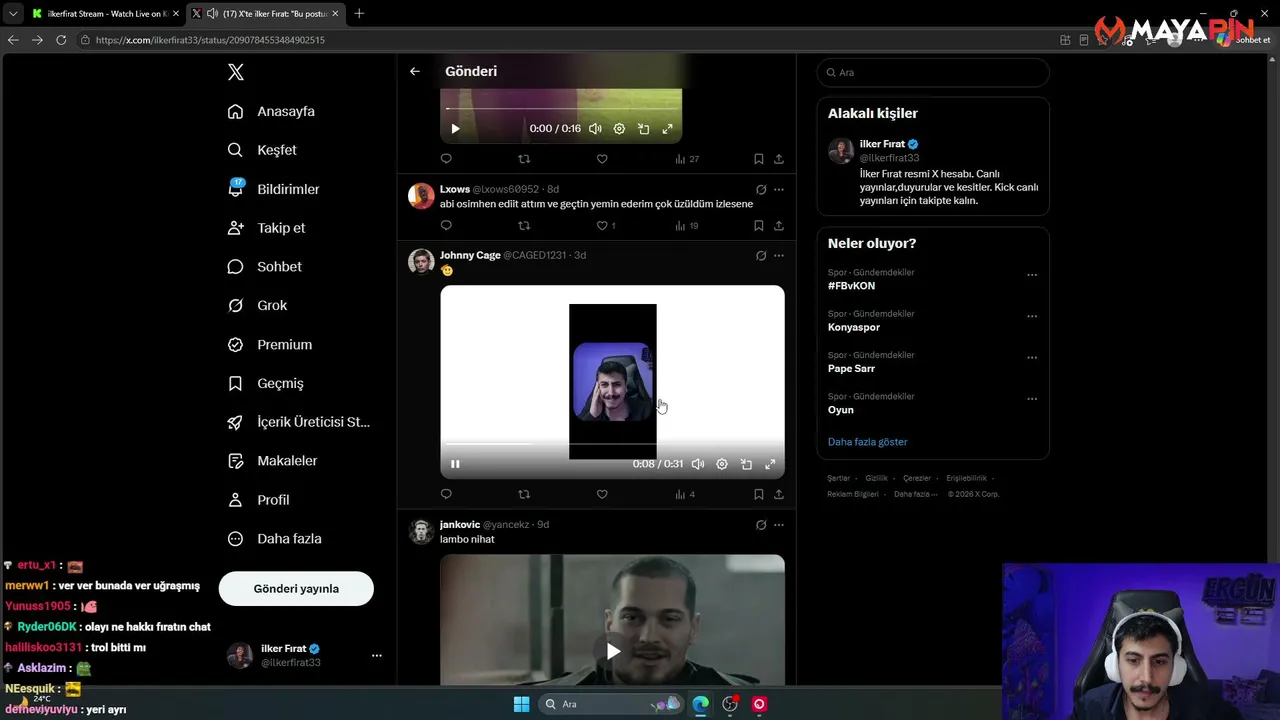Share the Johnny Cage post
Screen dimensions: 1280x720
pos(779,494)
